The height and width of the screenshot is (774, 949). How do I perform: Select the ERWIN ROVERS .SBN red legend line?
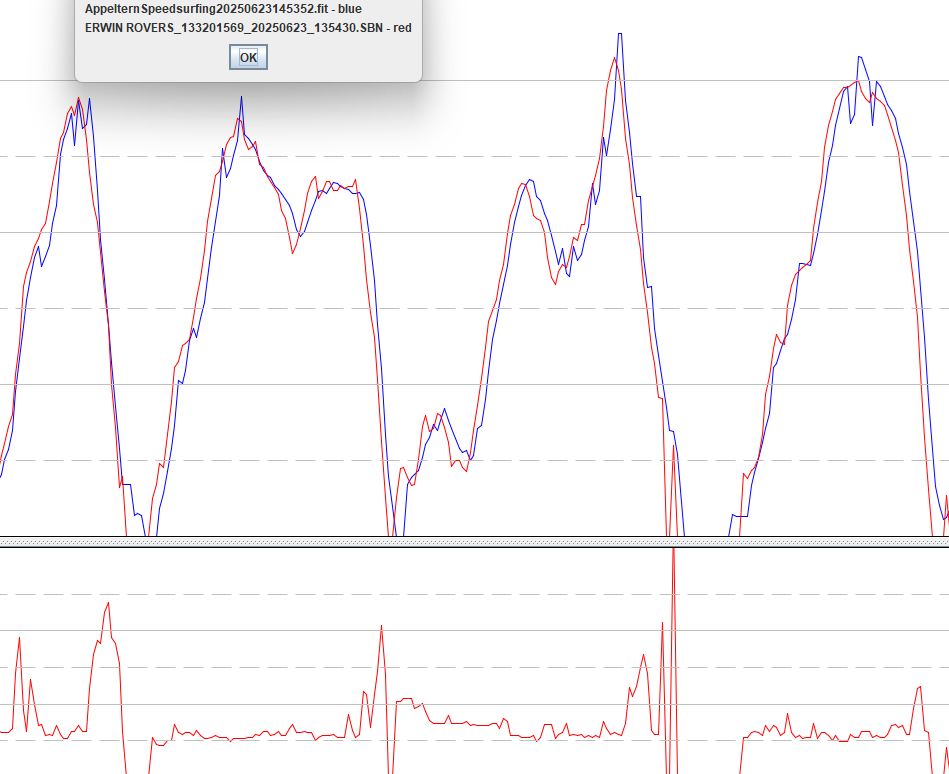point(248,28)
